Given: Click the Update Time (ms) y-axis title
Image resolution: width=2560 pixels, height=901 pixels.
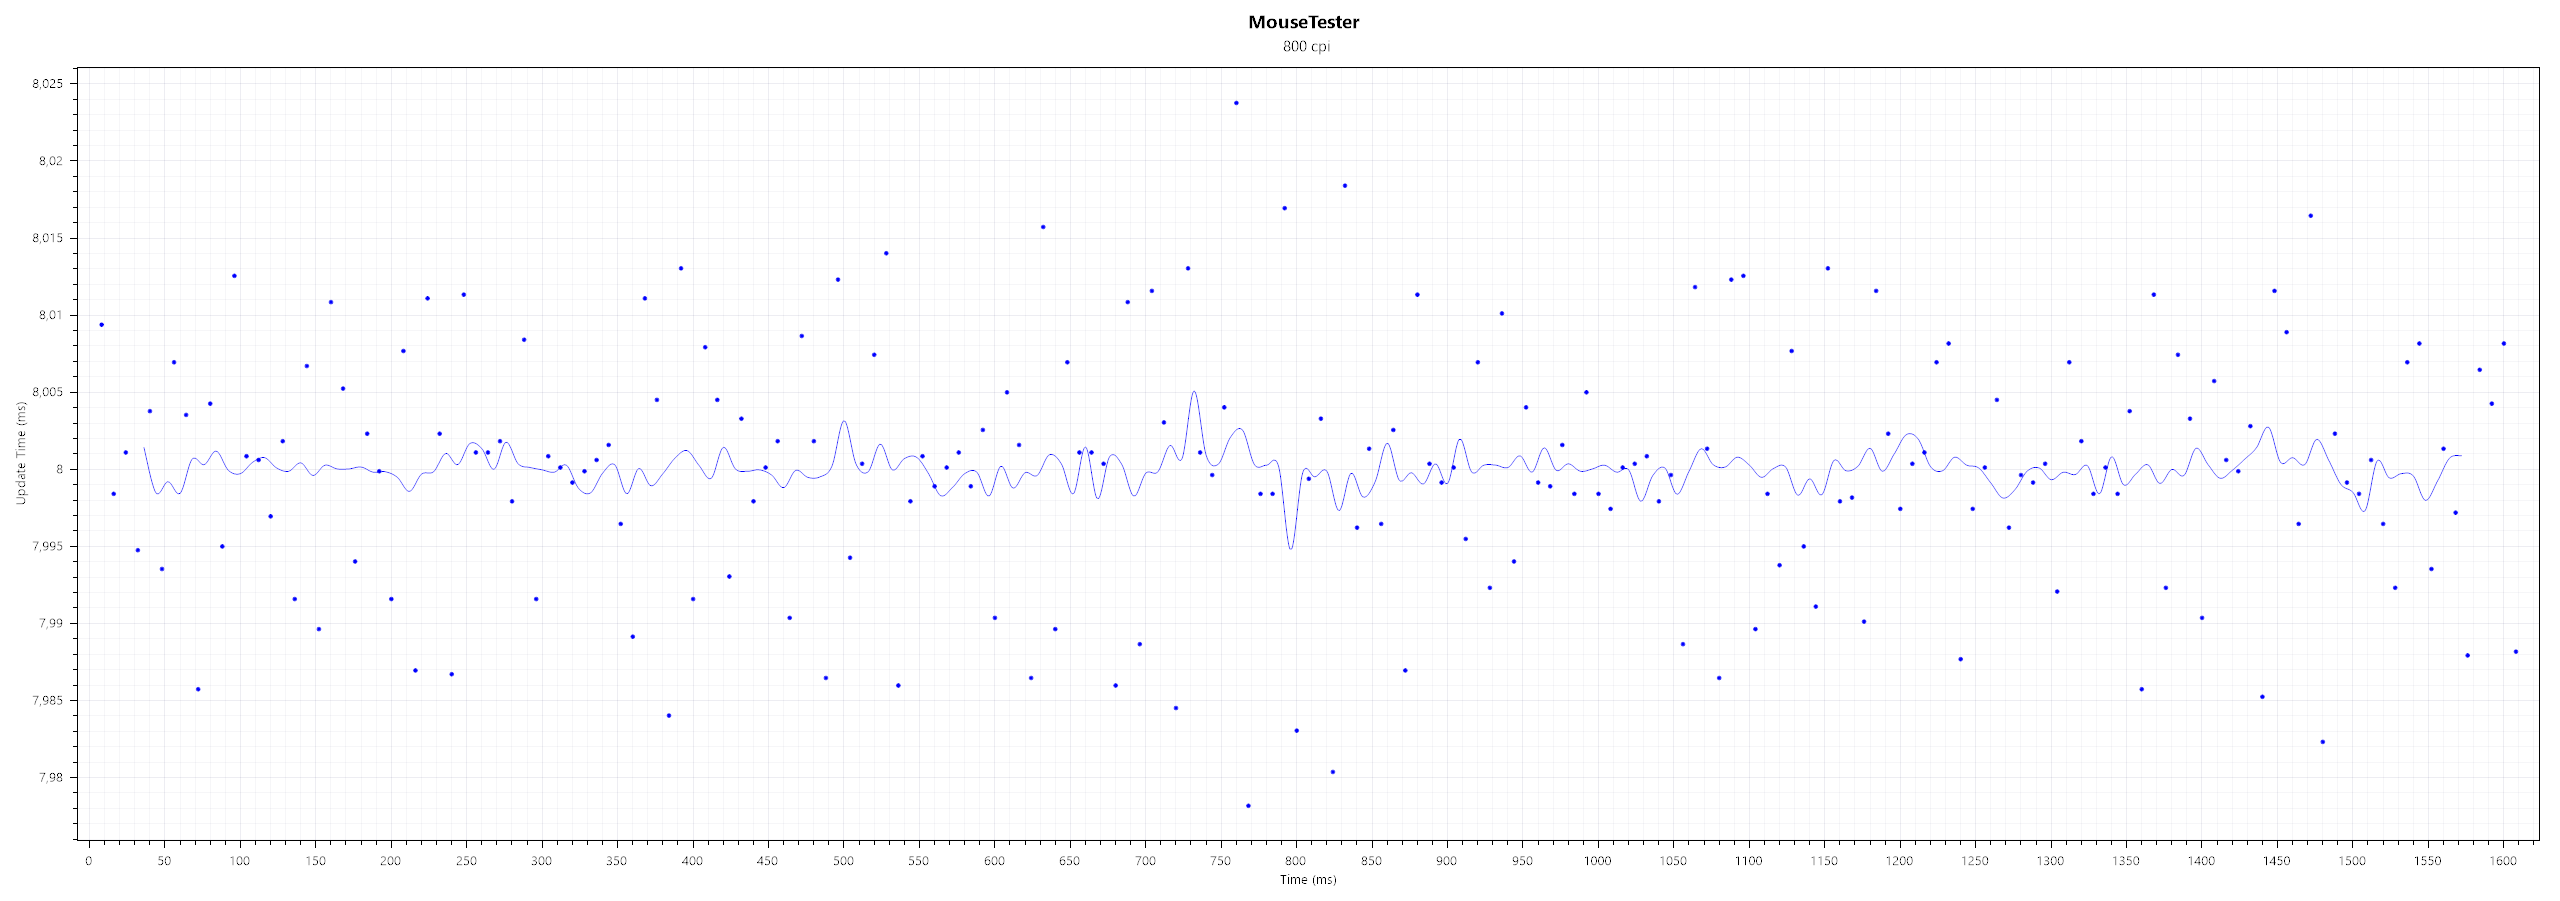Looking at the screenshot, I should pos(21,453).
